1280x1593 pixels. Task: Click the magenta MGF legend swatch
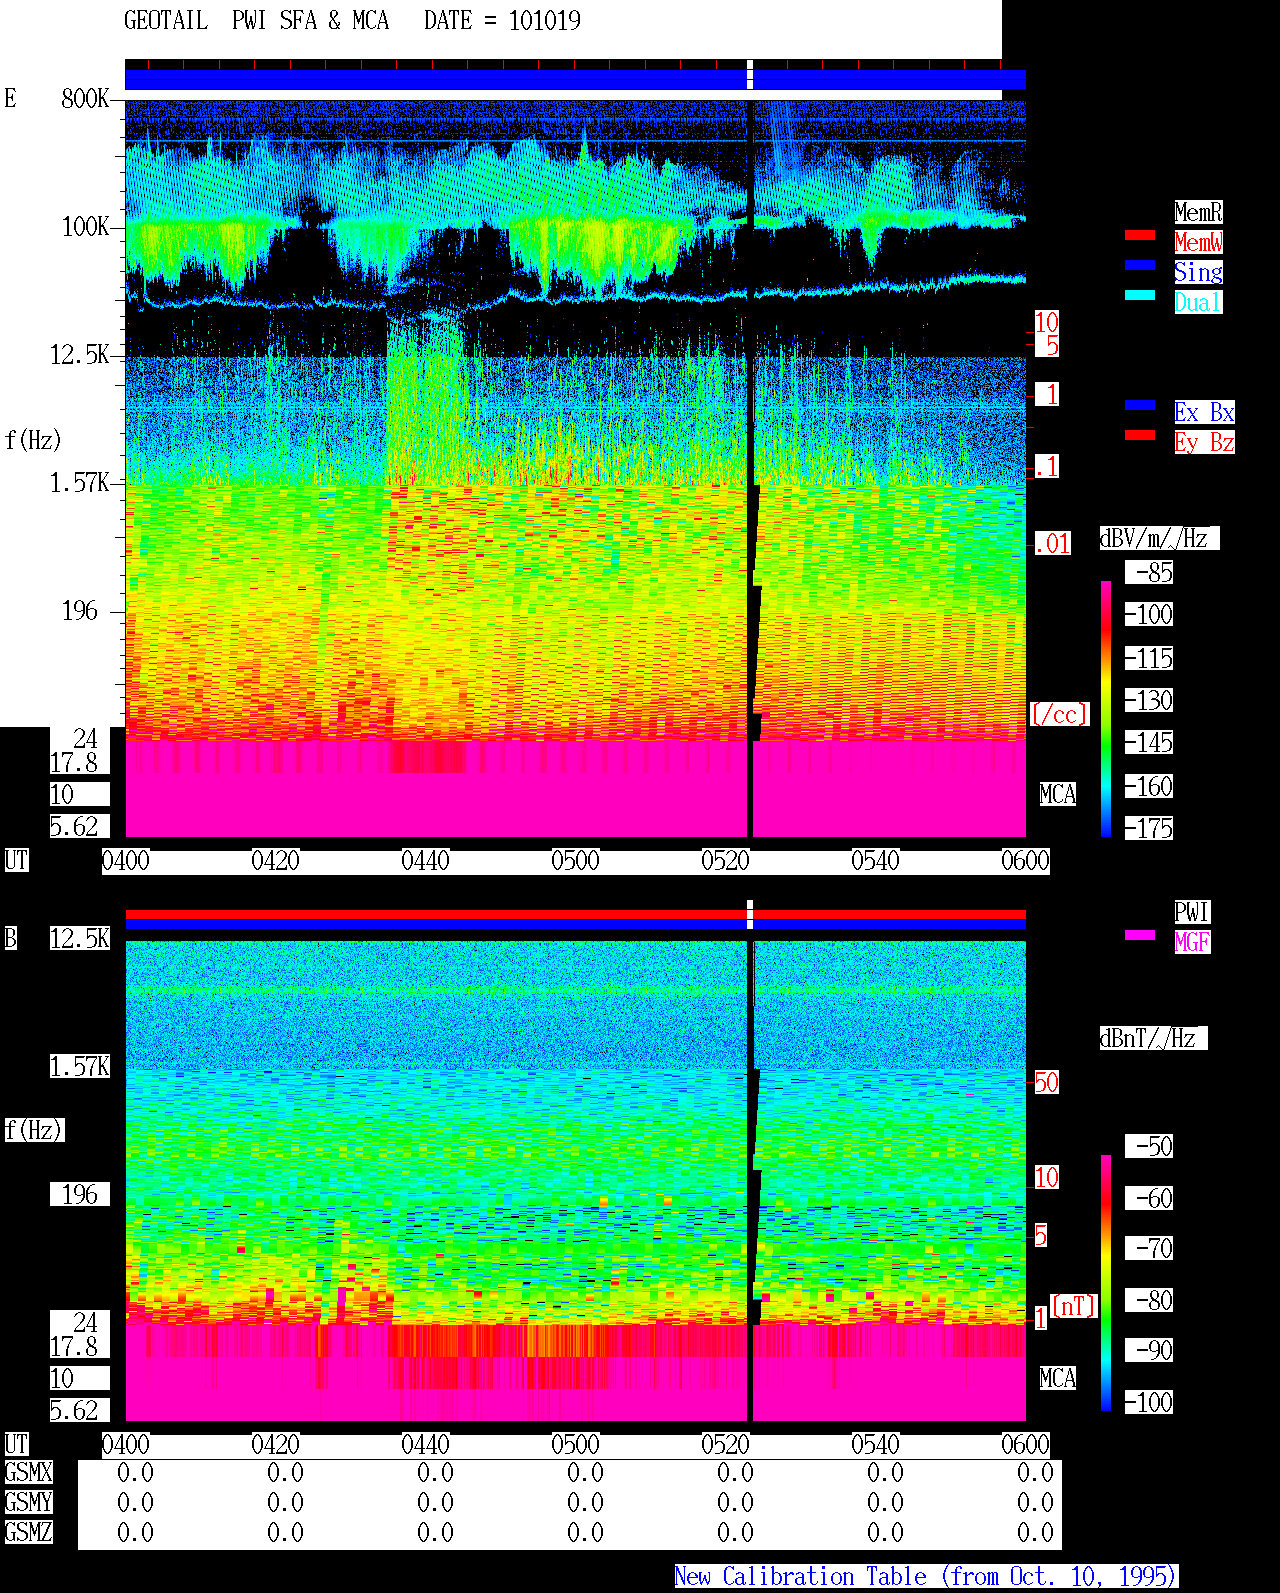1140,935
